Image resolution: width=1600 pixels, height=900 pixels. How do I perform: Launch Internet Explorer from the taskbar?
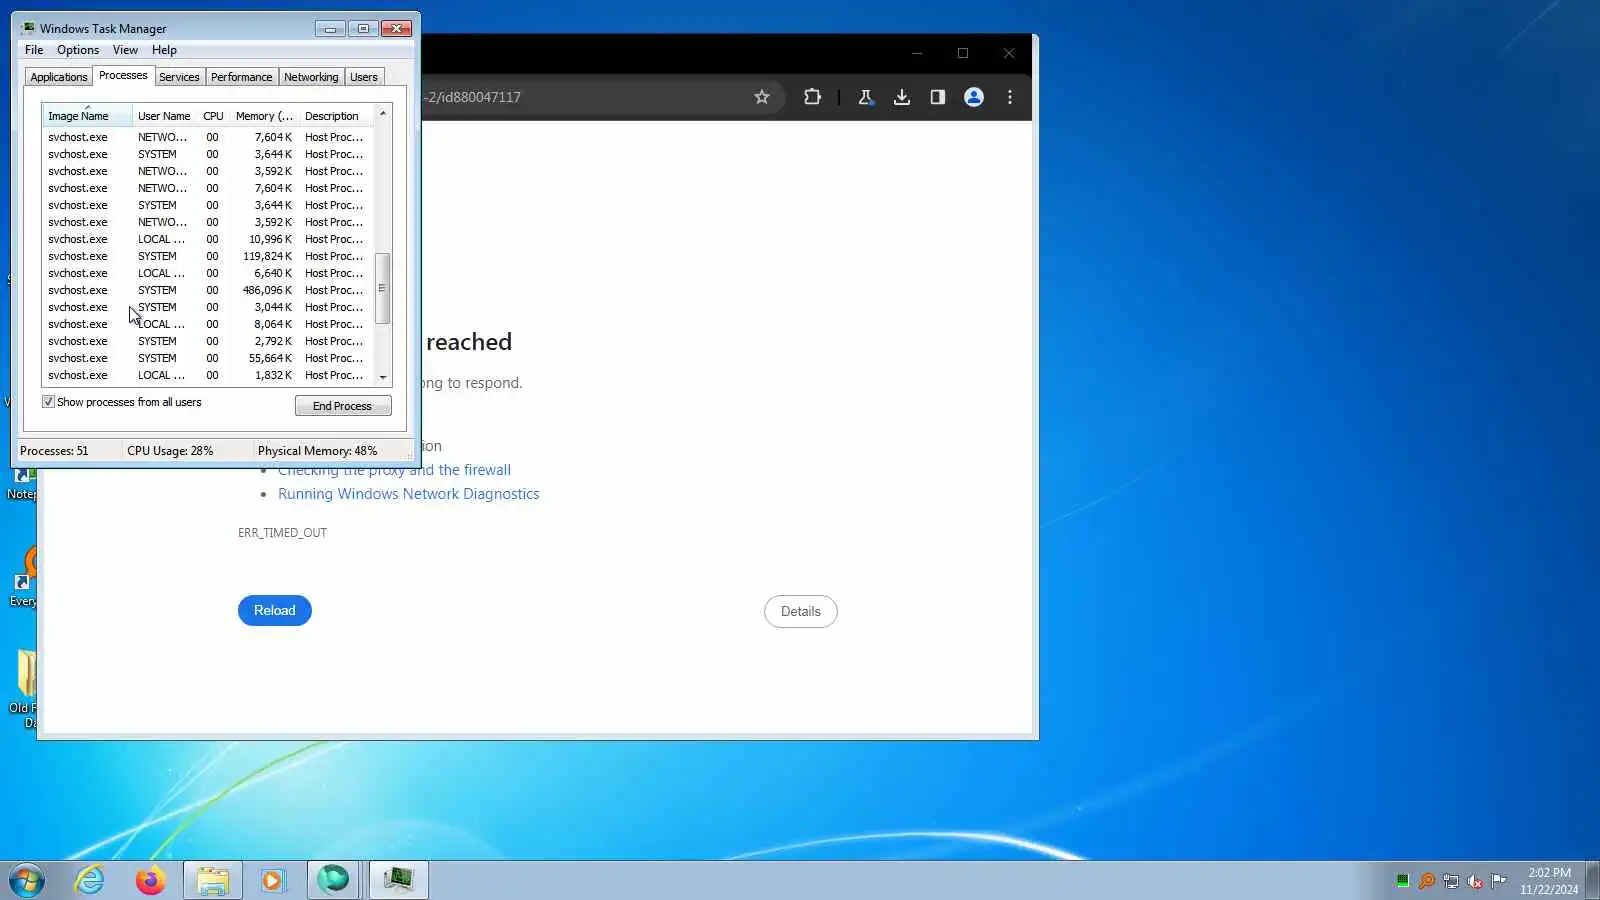tap(90, 880)
